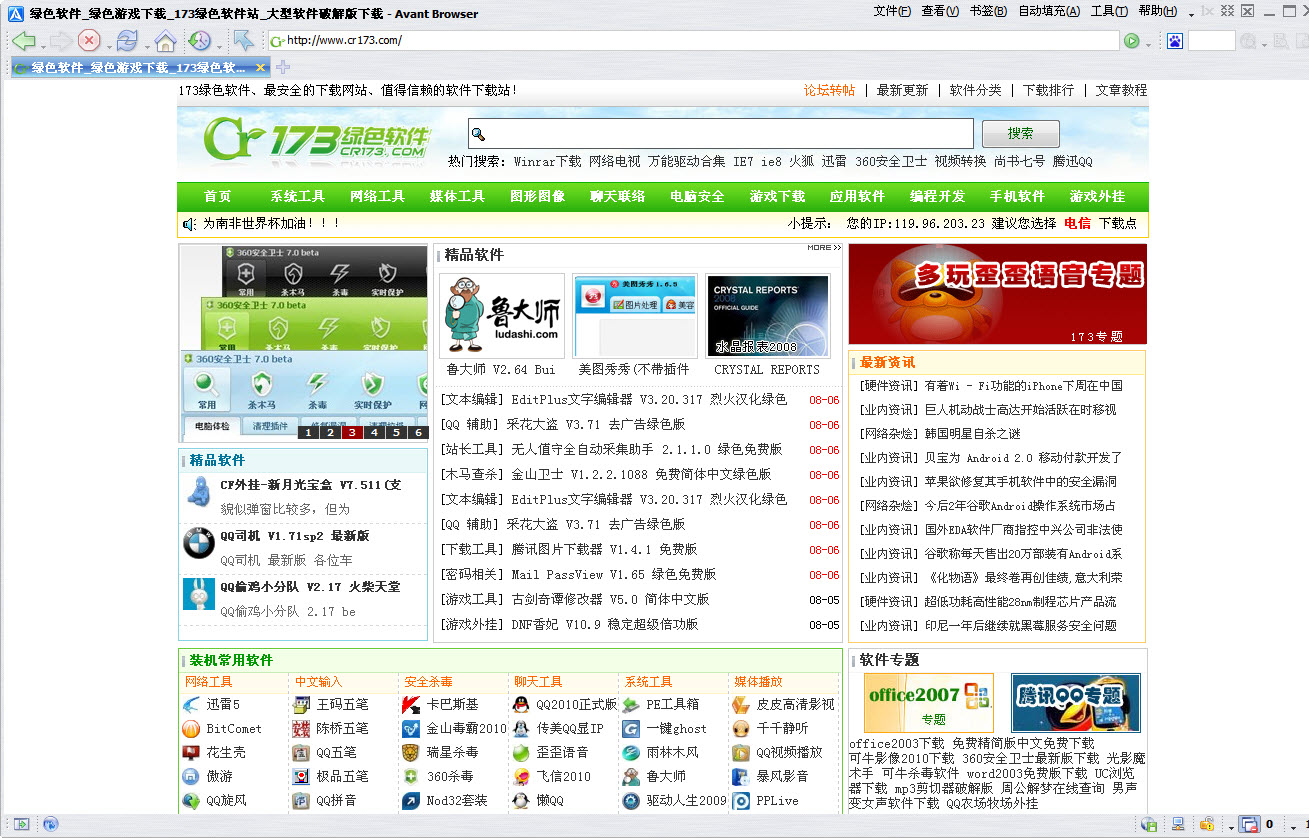Click the green Go button next to address bar
Viewport: 1309px width, 838px height.
click(x=1132, y=41)
